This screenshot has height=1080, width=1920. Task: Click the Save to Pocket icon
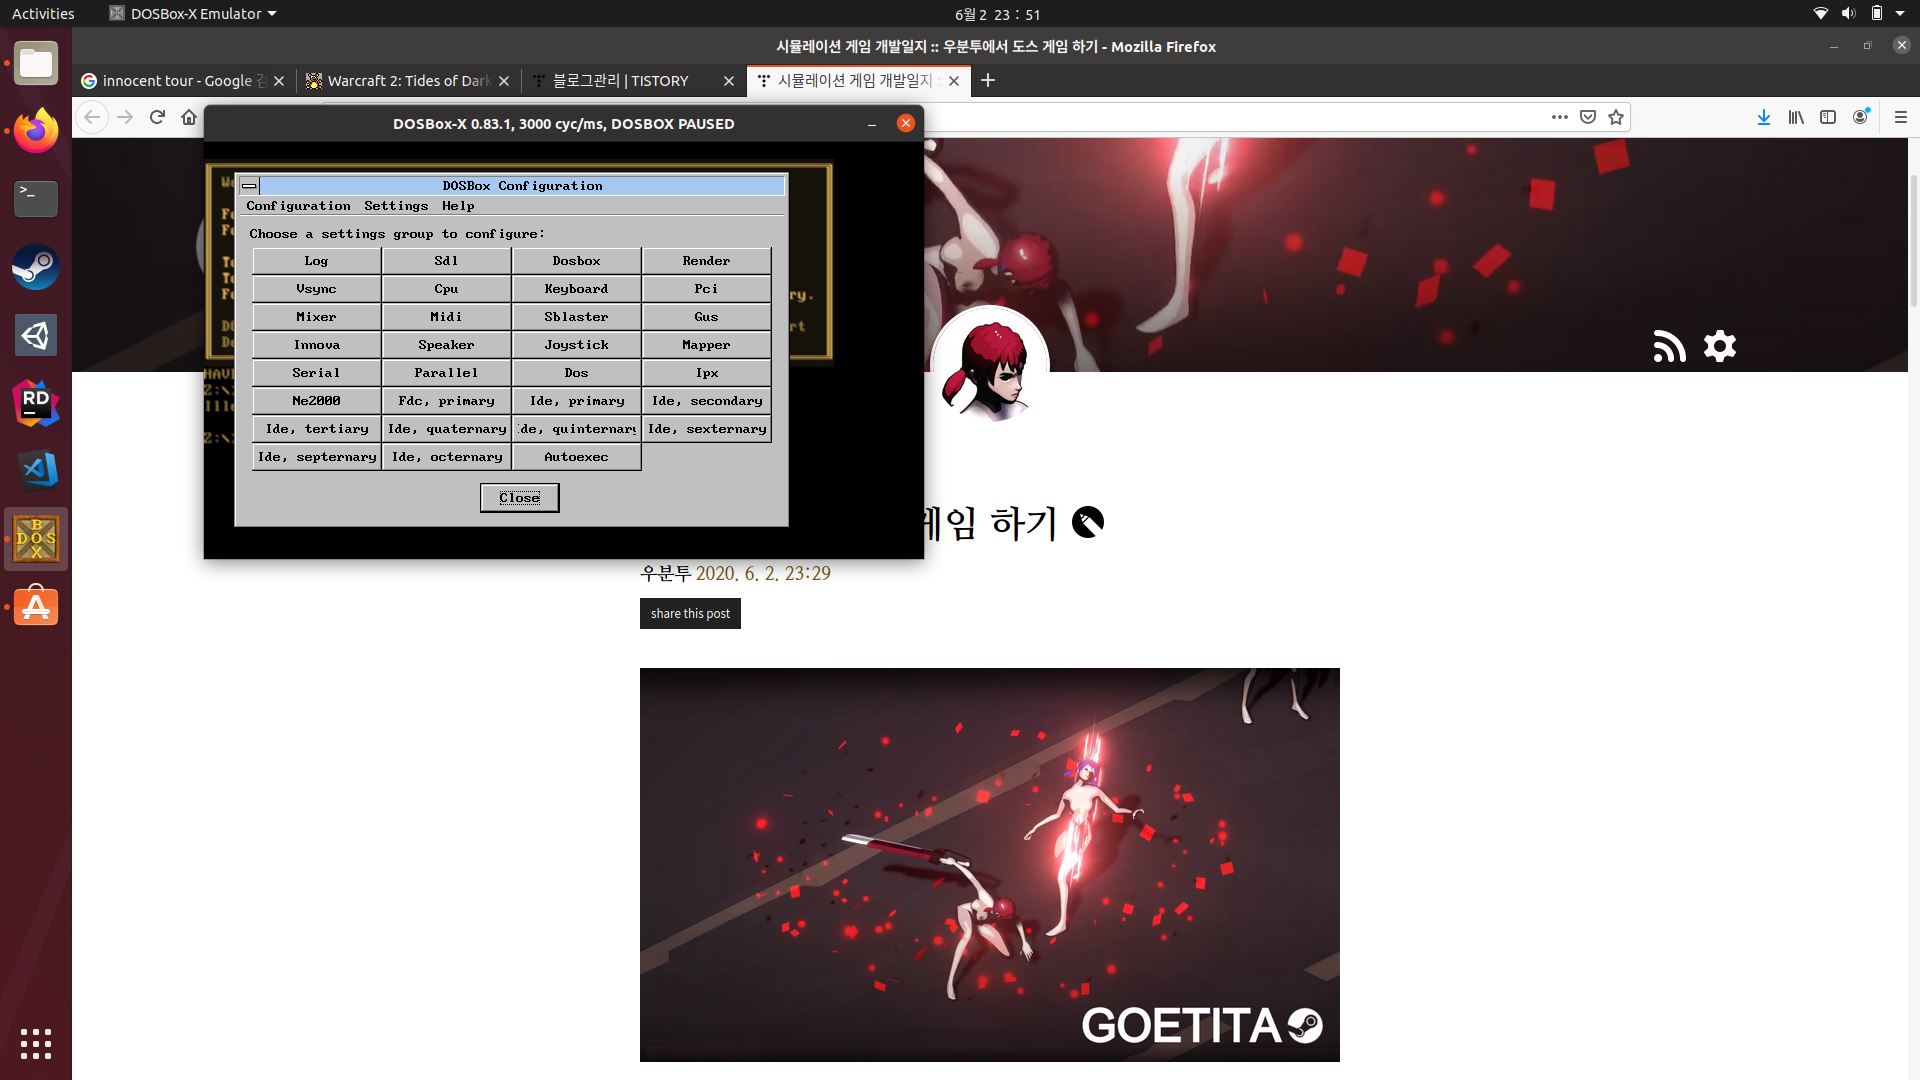[1588, 117]
